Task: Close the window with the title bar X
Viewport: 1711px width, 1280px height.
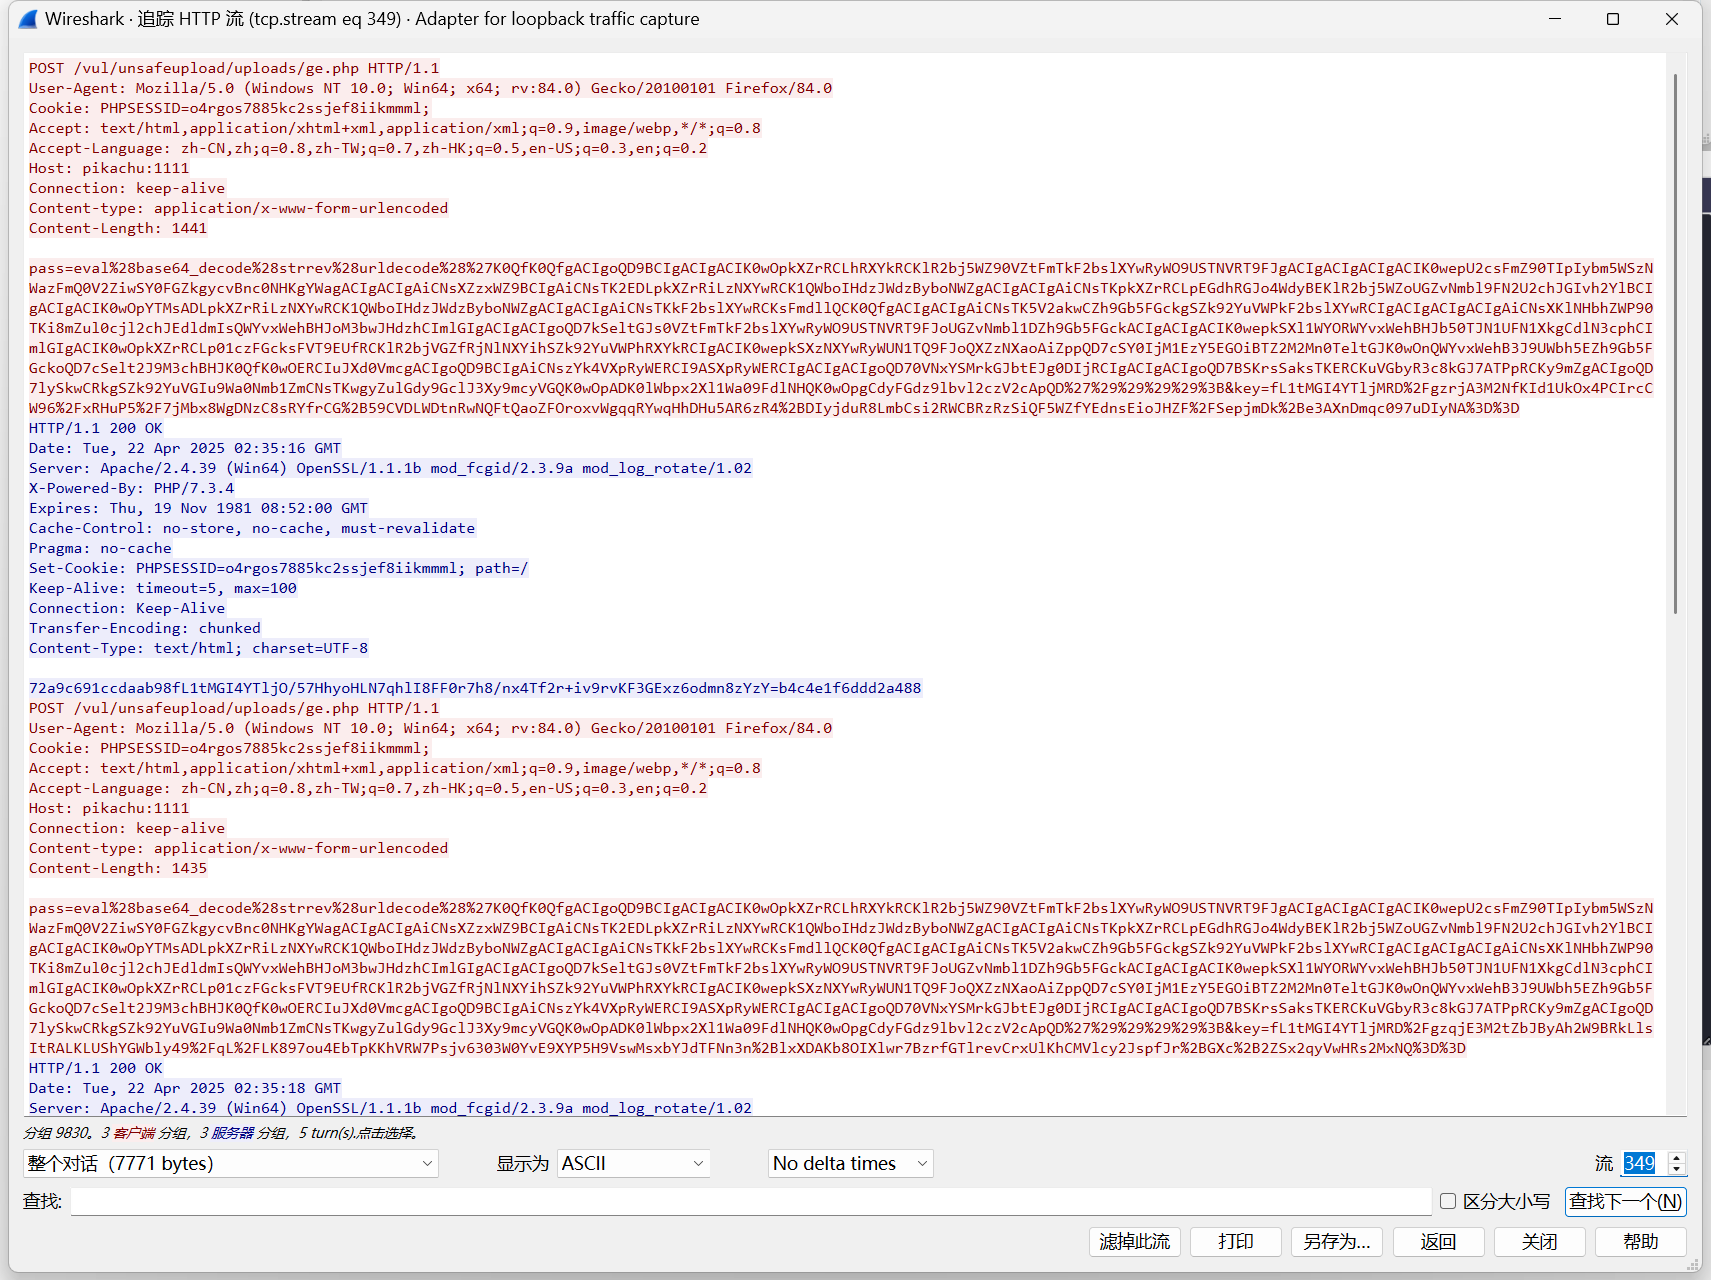Action: 1672,19
